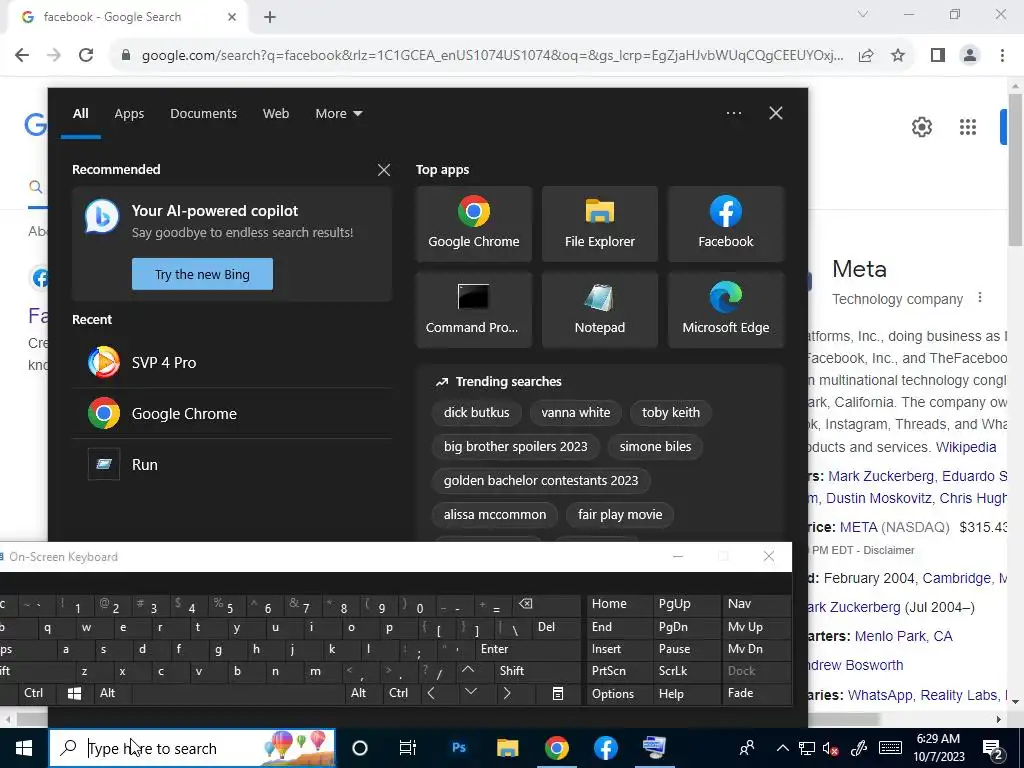The image size is (1024, 768).
Task: Search trending topic simone biles
Action: pos(655,447)
